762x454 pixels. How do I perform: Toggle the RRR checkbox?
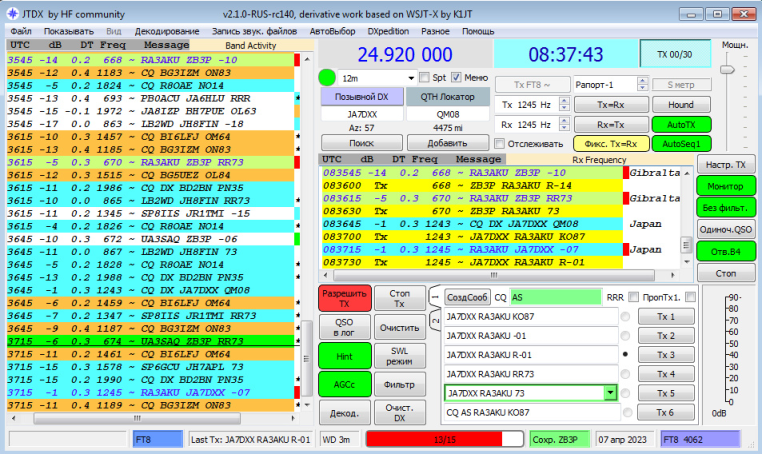[x=633, y=297]
